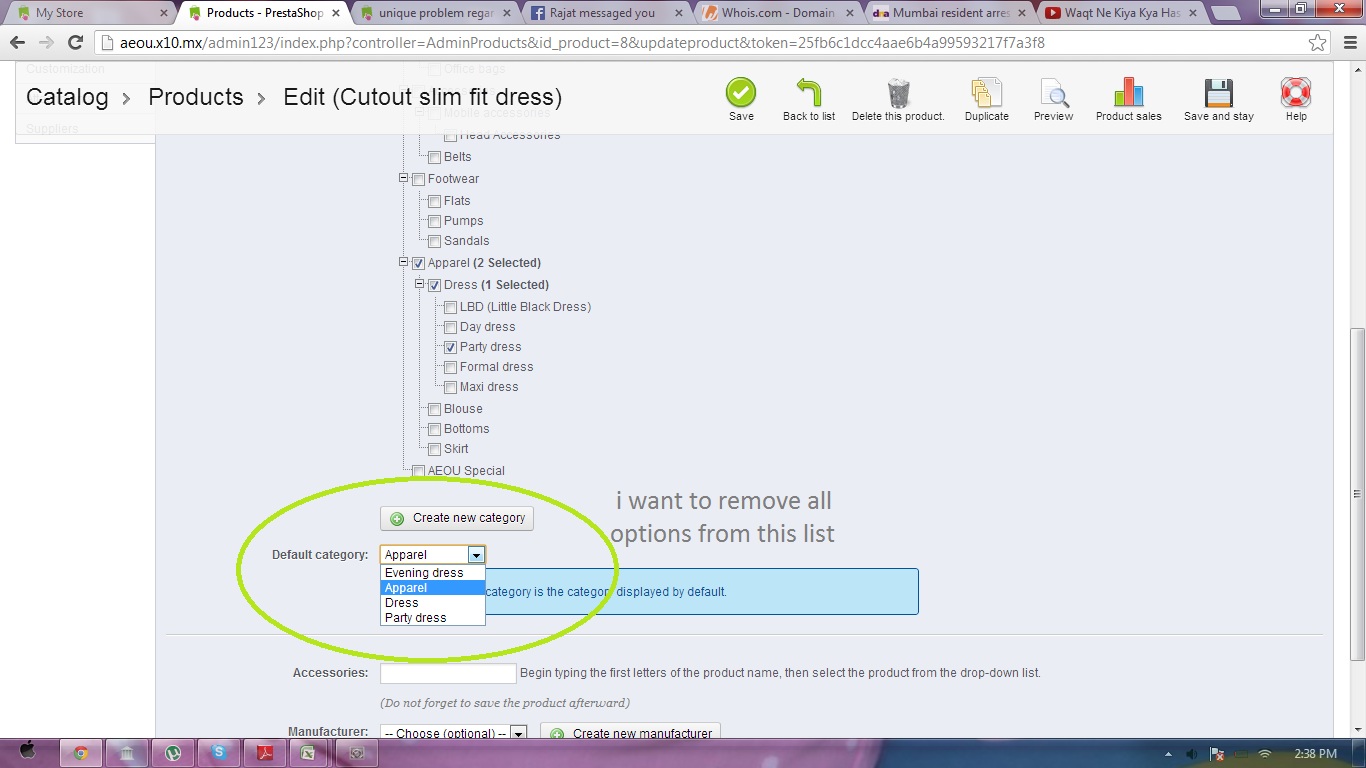The image size is (1366, 768).
Task: Select Evening dress in the default category list
Action: click(x=433, y=573)
